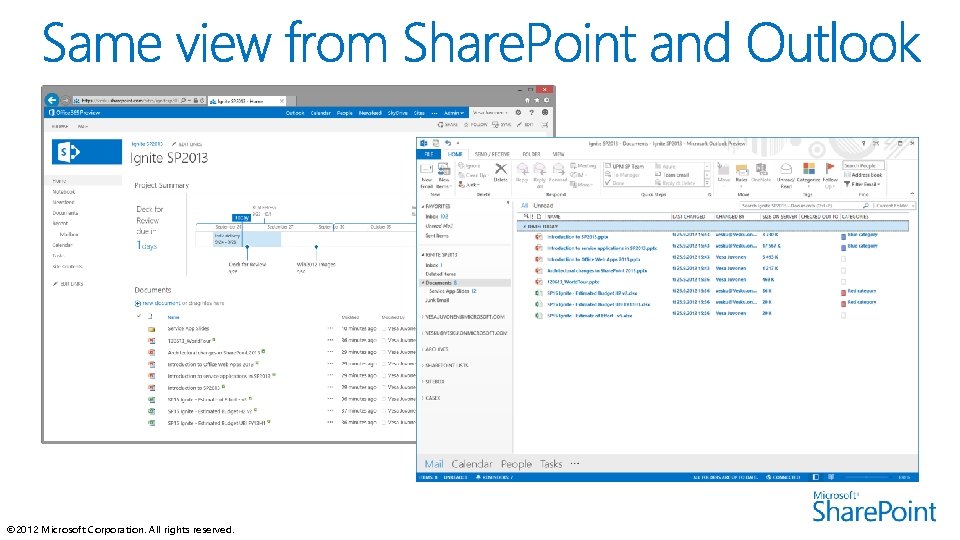The image size is (960, 540).
Task: Switch to SEND / RECEIVE tab in Outlook
Action: 492,154
